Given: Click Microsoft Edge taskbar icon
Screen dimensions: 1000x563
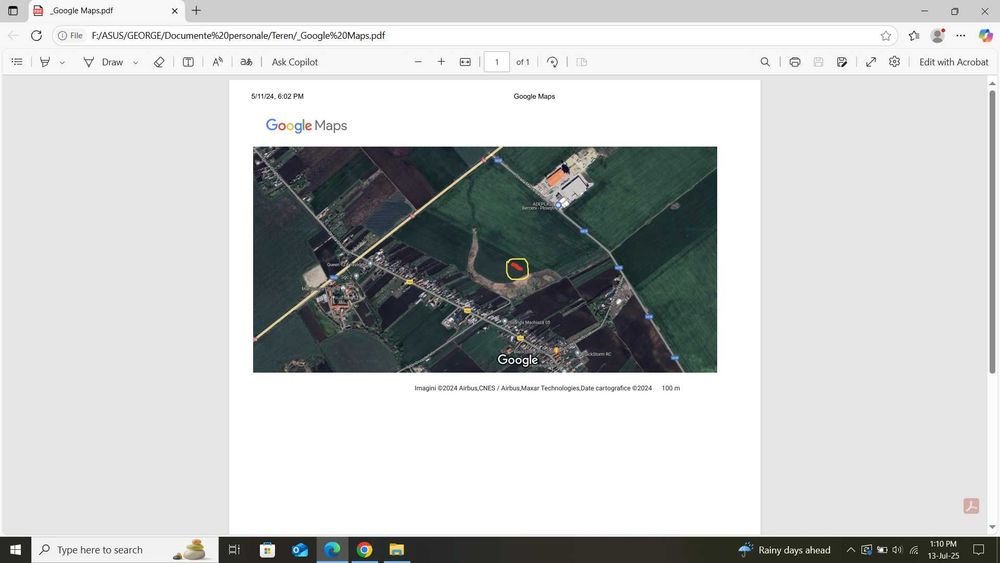Looking at the screenshot, I should pos(332,550).
